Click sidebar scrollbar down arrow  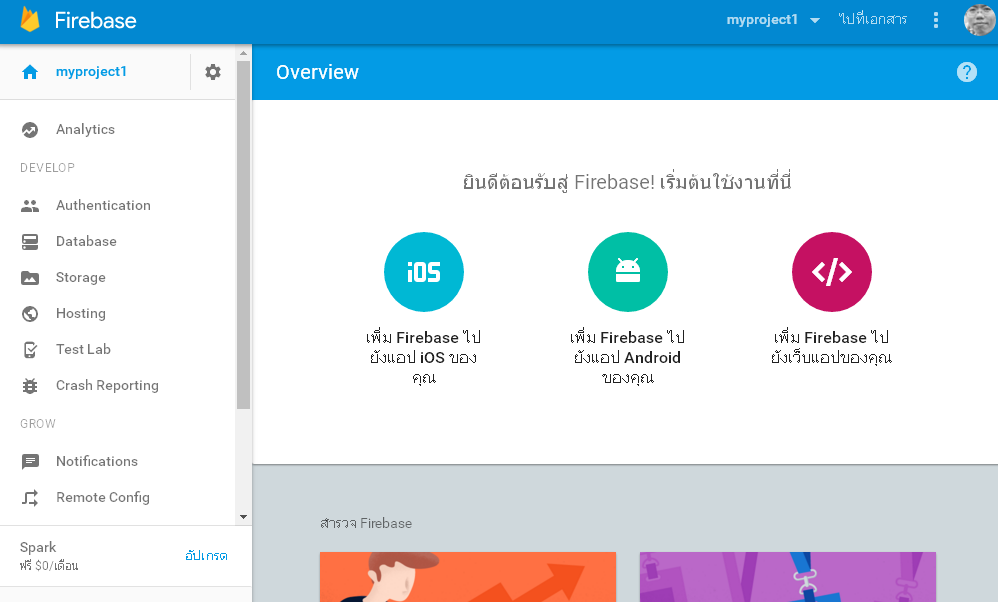243,517
